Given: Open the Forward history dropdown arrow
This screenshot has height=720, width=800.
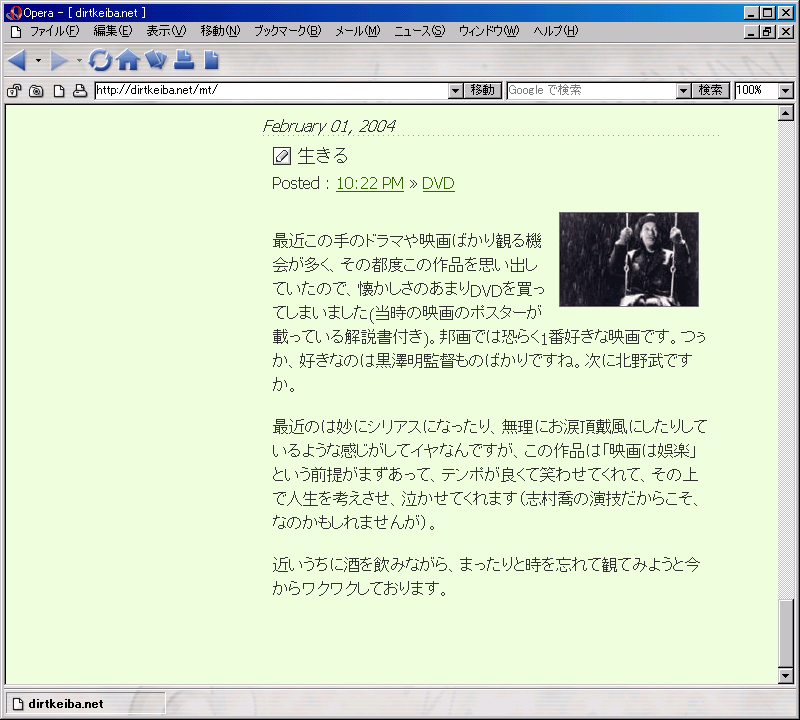Looking at the screenshot, I should [x=79, y=60].
